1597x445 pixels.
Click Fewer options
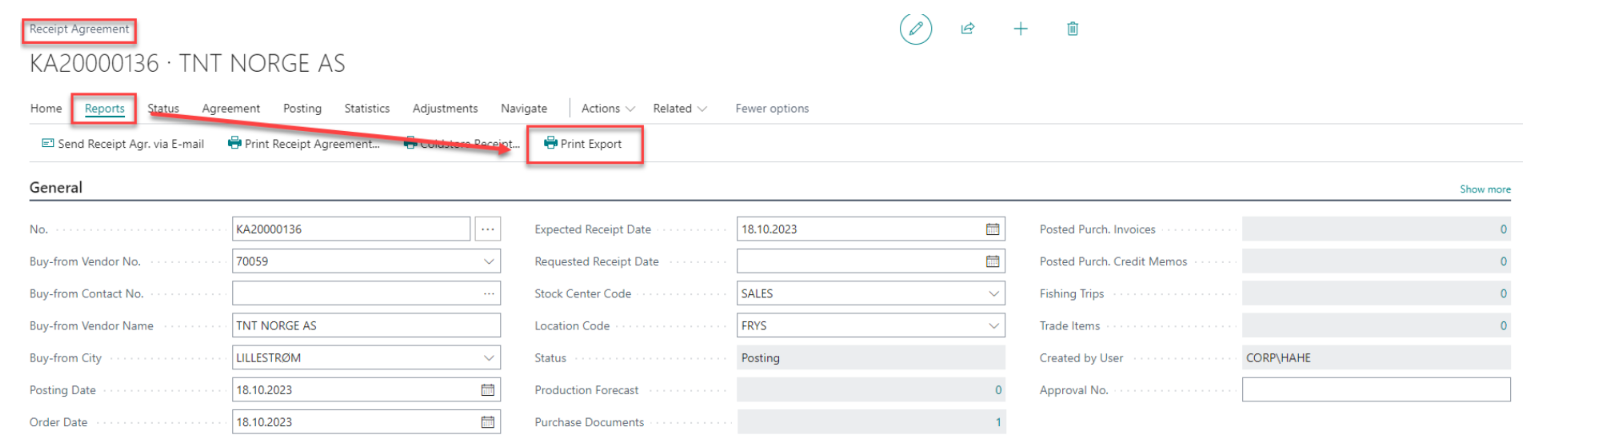(771, 109)
